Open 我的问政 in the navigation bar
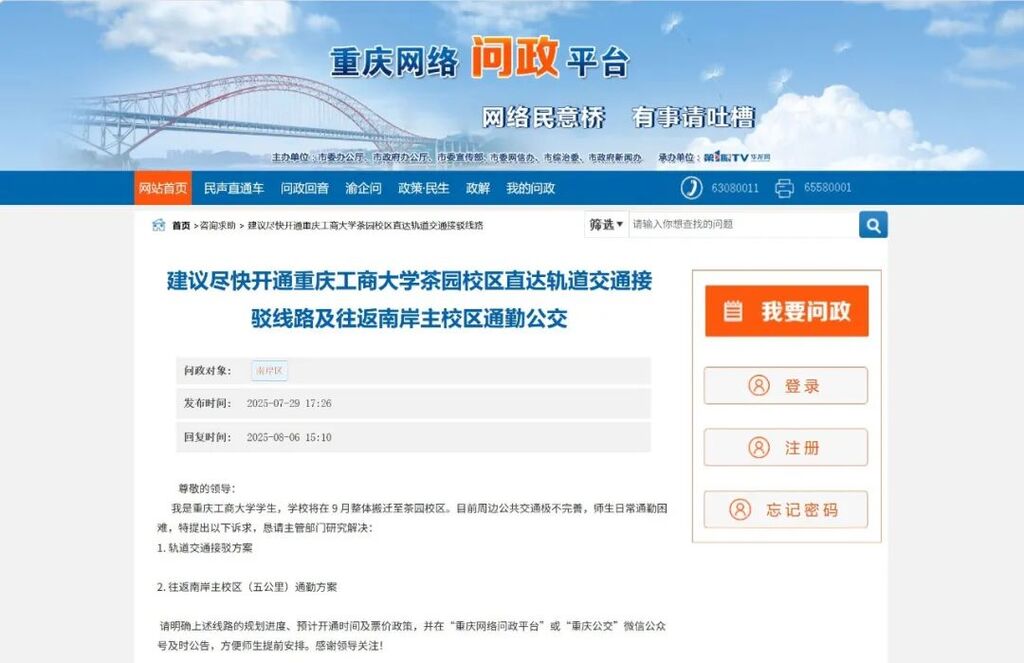 tap(530, 188)
